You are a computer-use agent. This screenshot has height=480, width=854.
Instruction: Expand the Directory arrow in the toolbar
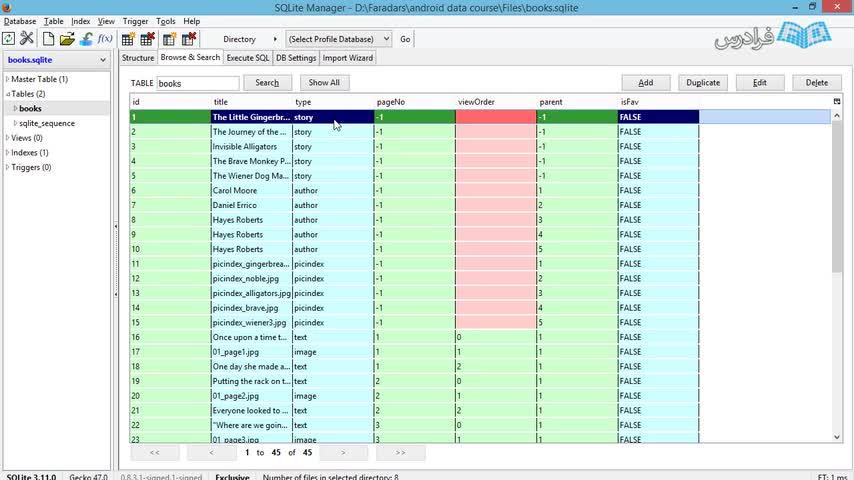(274, 39)
